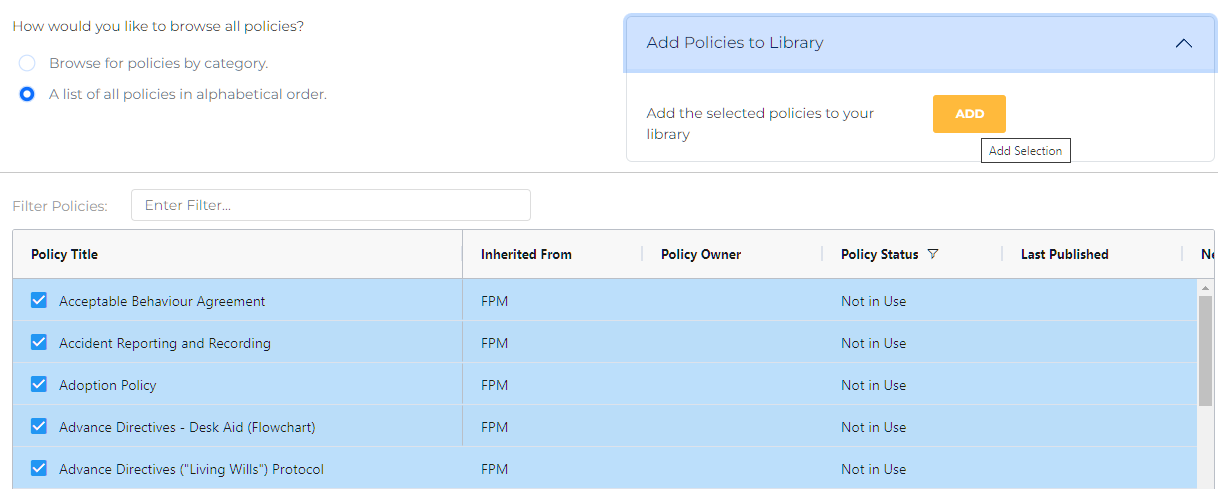This screenshot has width=1218, height=489.
Task: Select Browse for policies by category option
Action: pos(28,64)
